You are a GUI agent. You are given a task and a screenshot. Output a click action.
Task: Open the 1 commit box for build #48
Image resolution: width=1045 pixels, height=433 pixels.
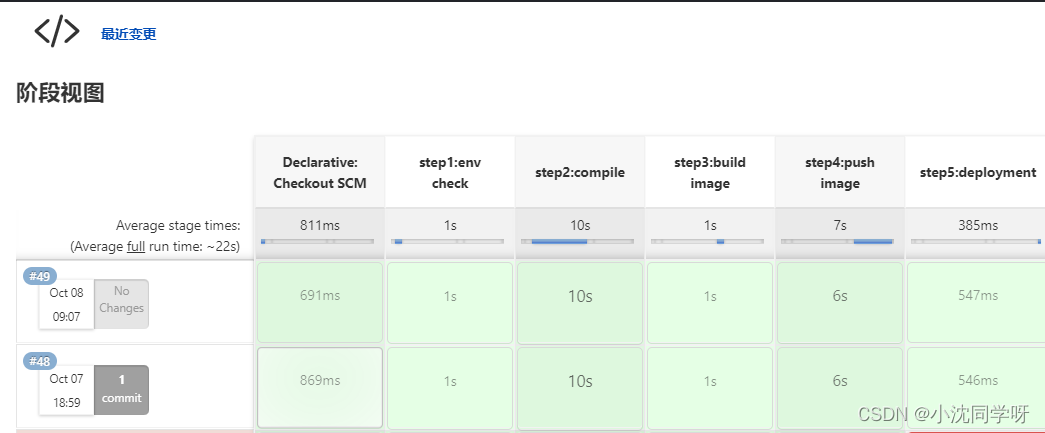(121, 389)
